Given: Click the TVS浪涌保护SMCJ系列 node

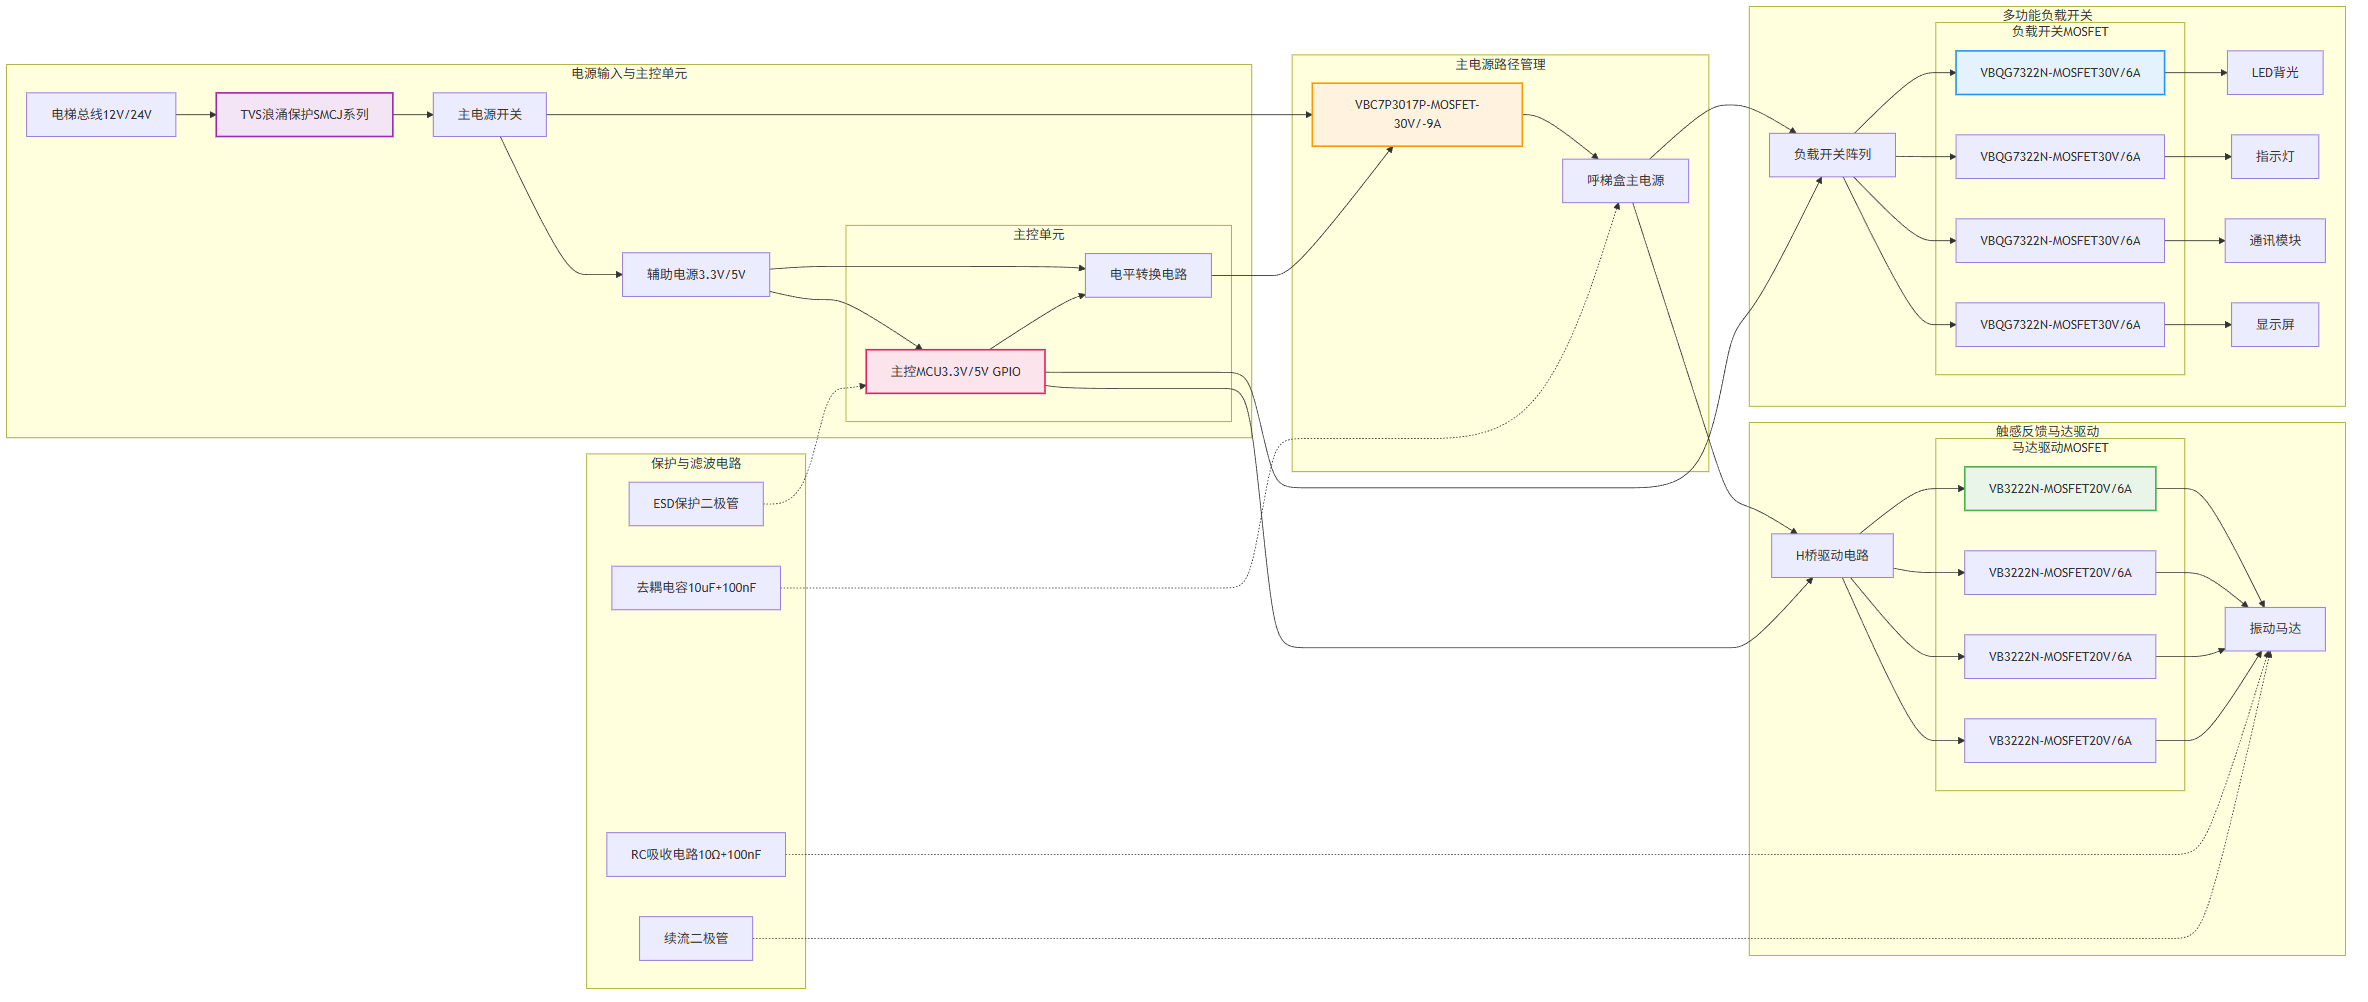Looking at the screenshot, I should (304, 115).
